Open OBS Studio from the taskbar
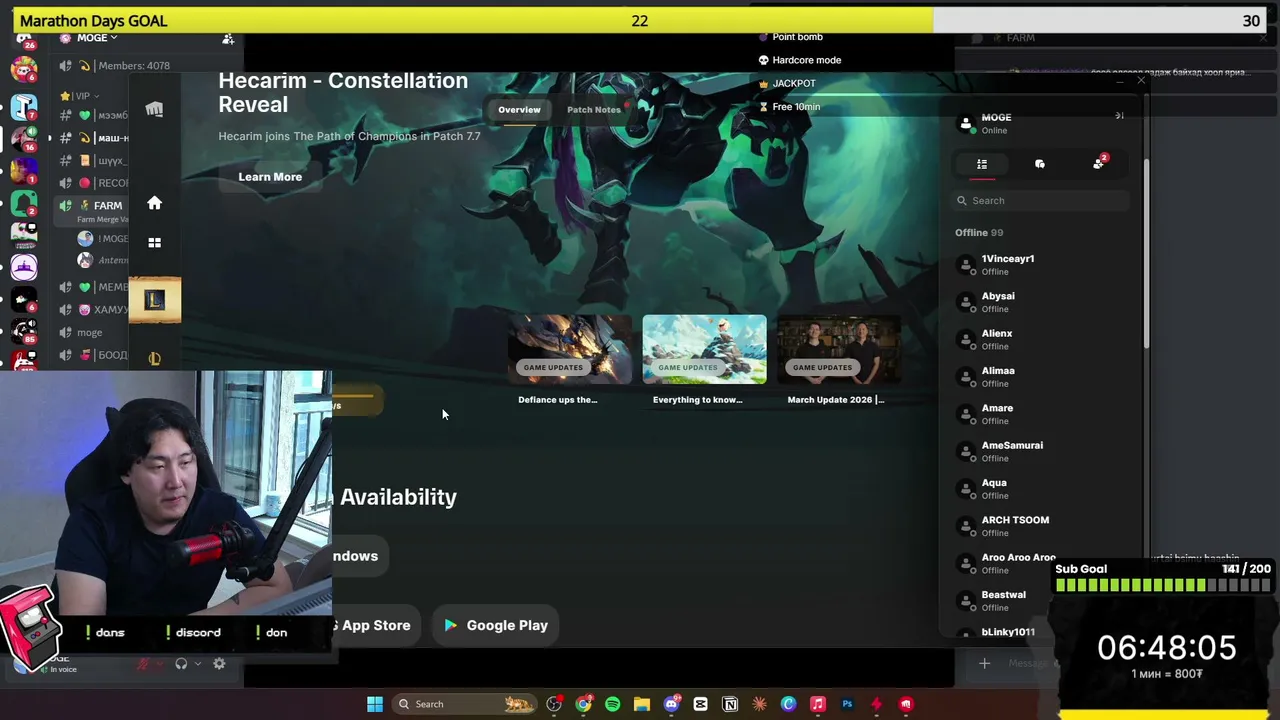The image size is (1280, 720). [x=554, y=704]
